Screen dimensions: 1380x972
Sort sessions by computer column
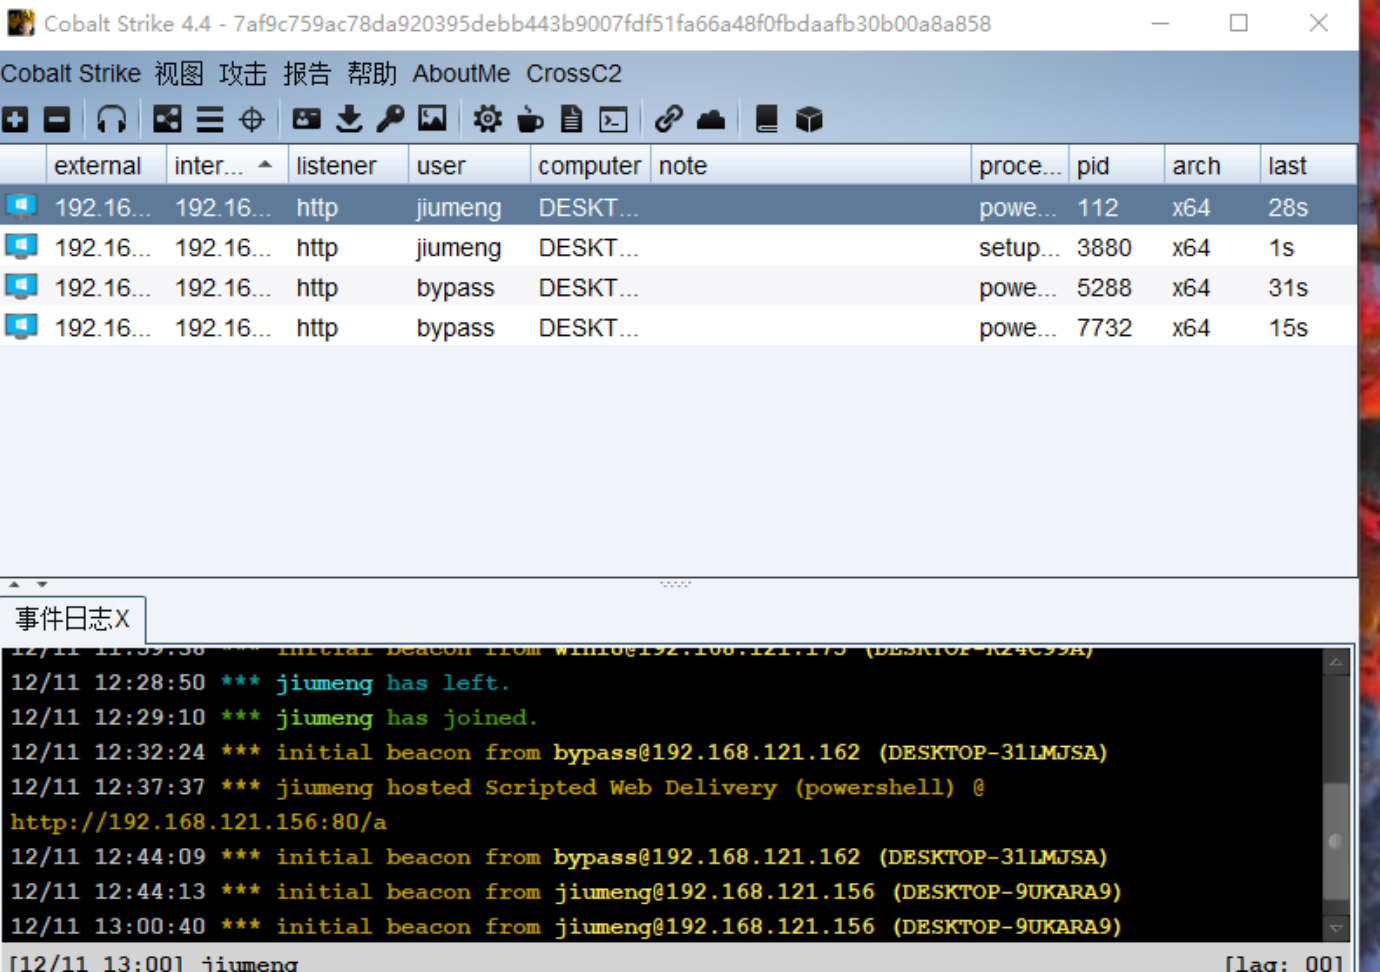[x=590, y=165]
